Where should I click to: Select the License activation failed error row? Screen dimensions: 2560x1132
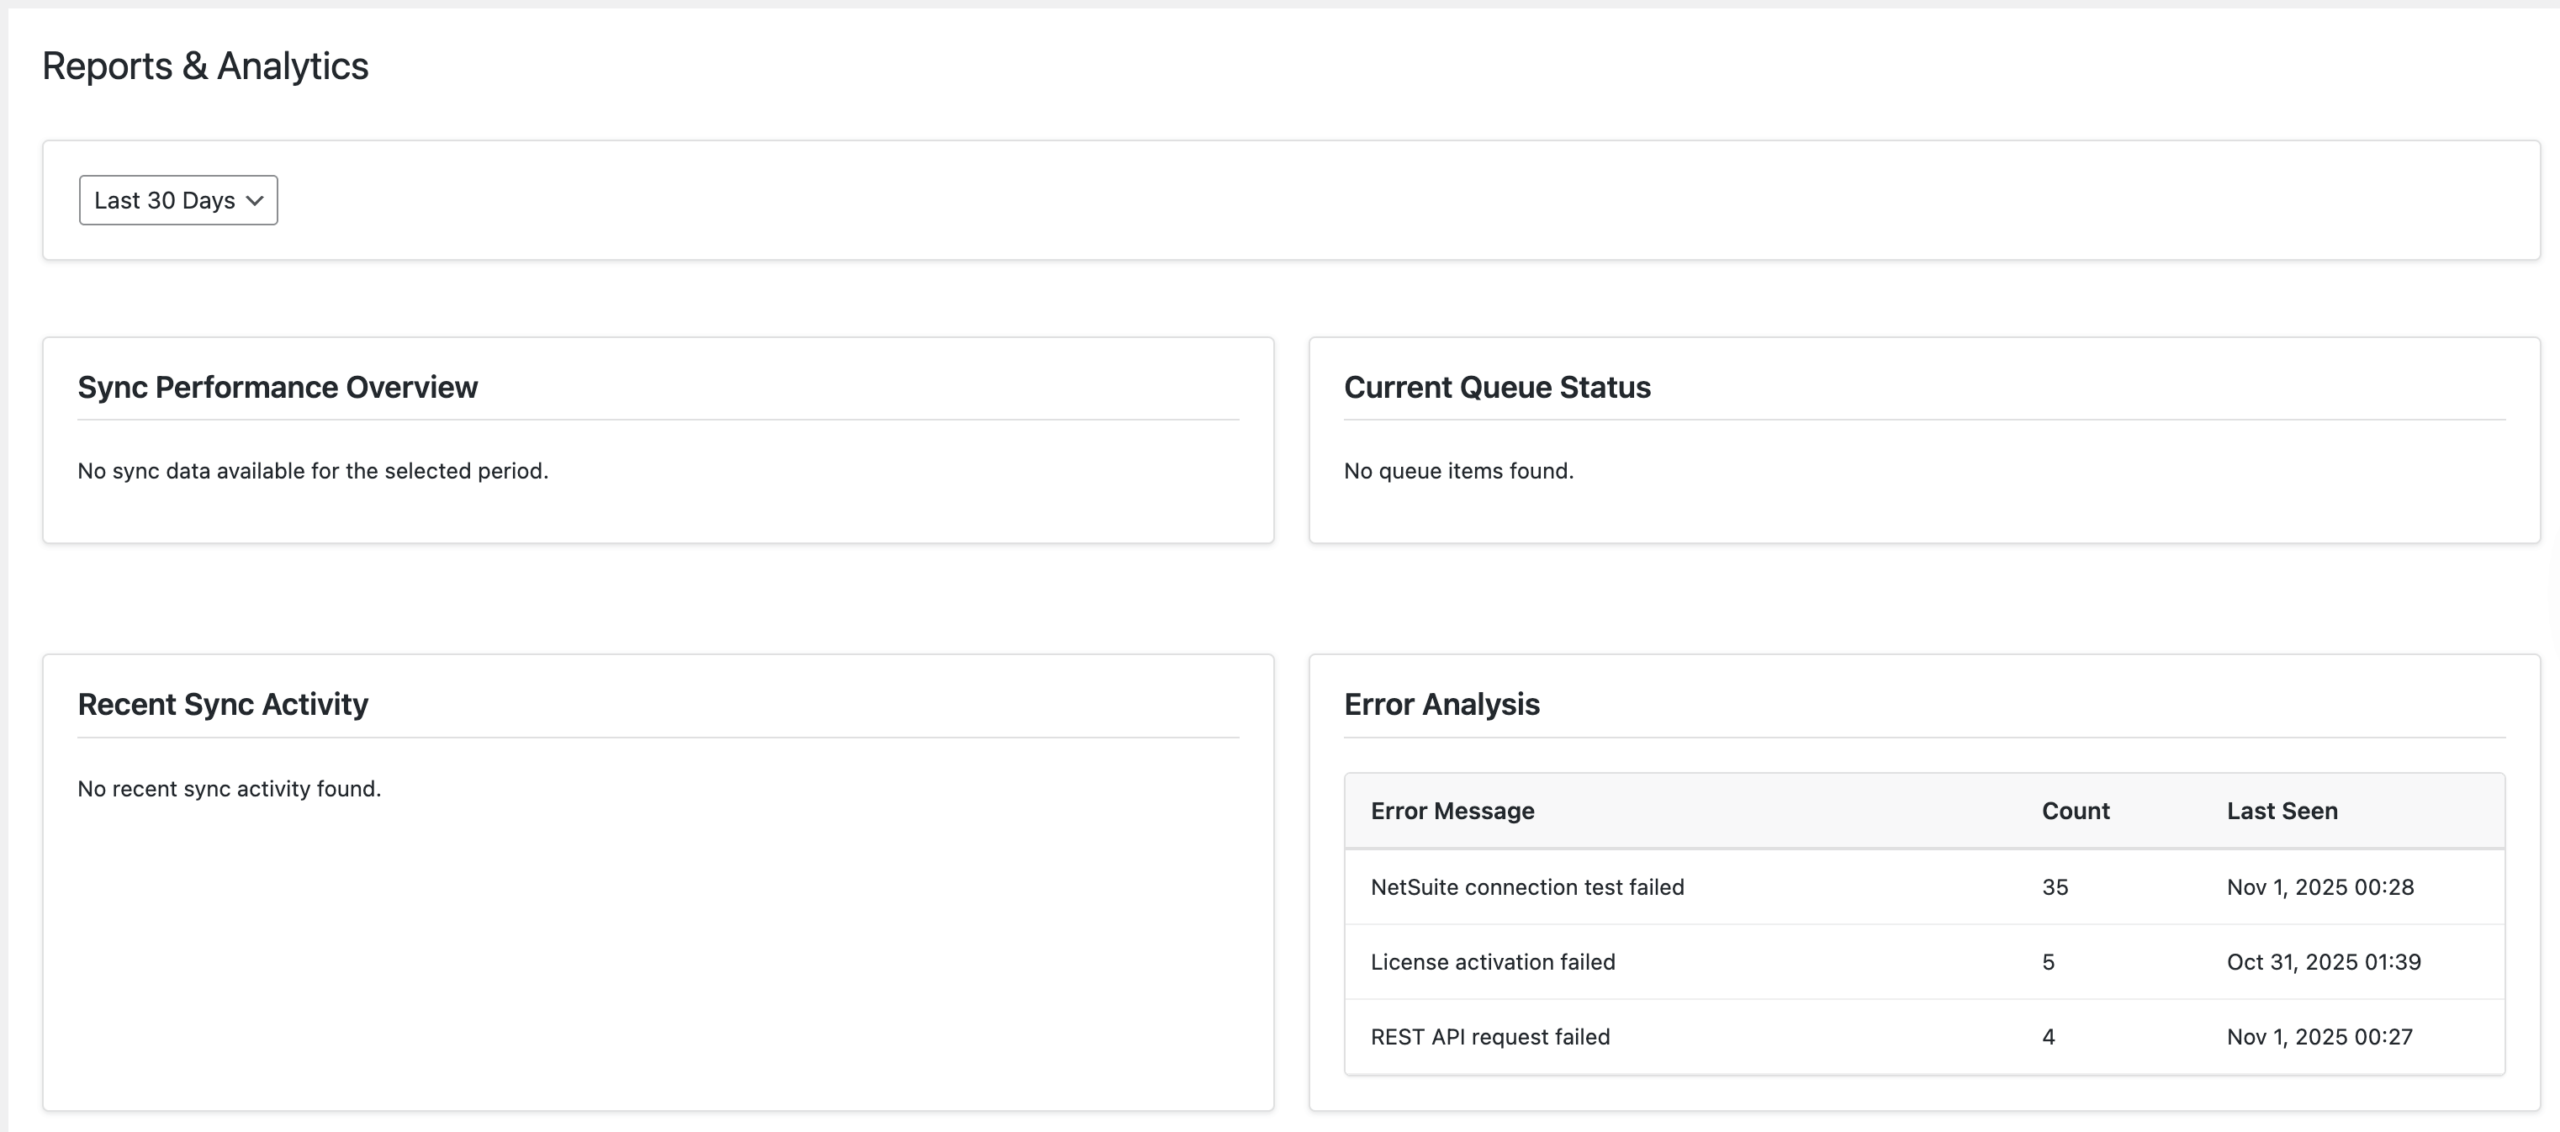(1492, 961)
